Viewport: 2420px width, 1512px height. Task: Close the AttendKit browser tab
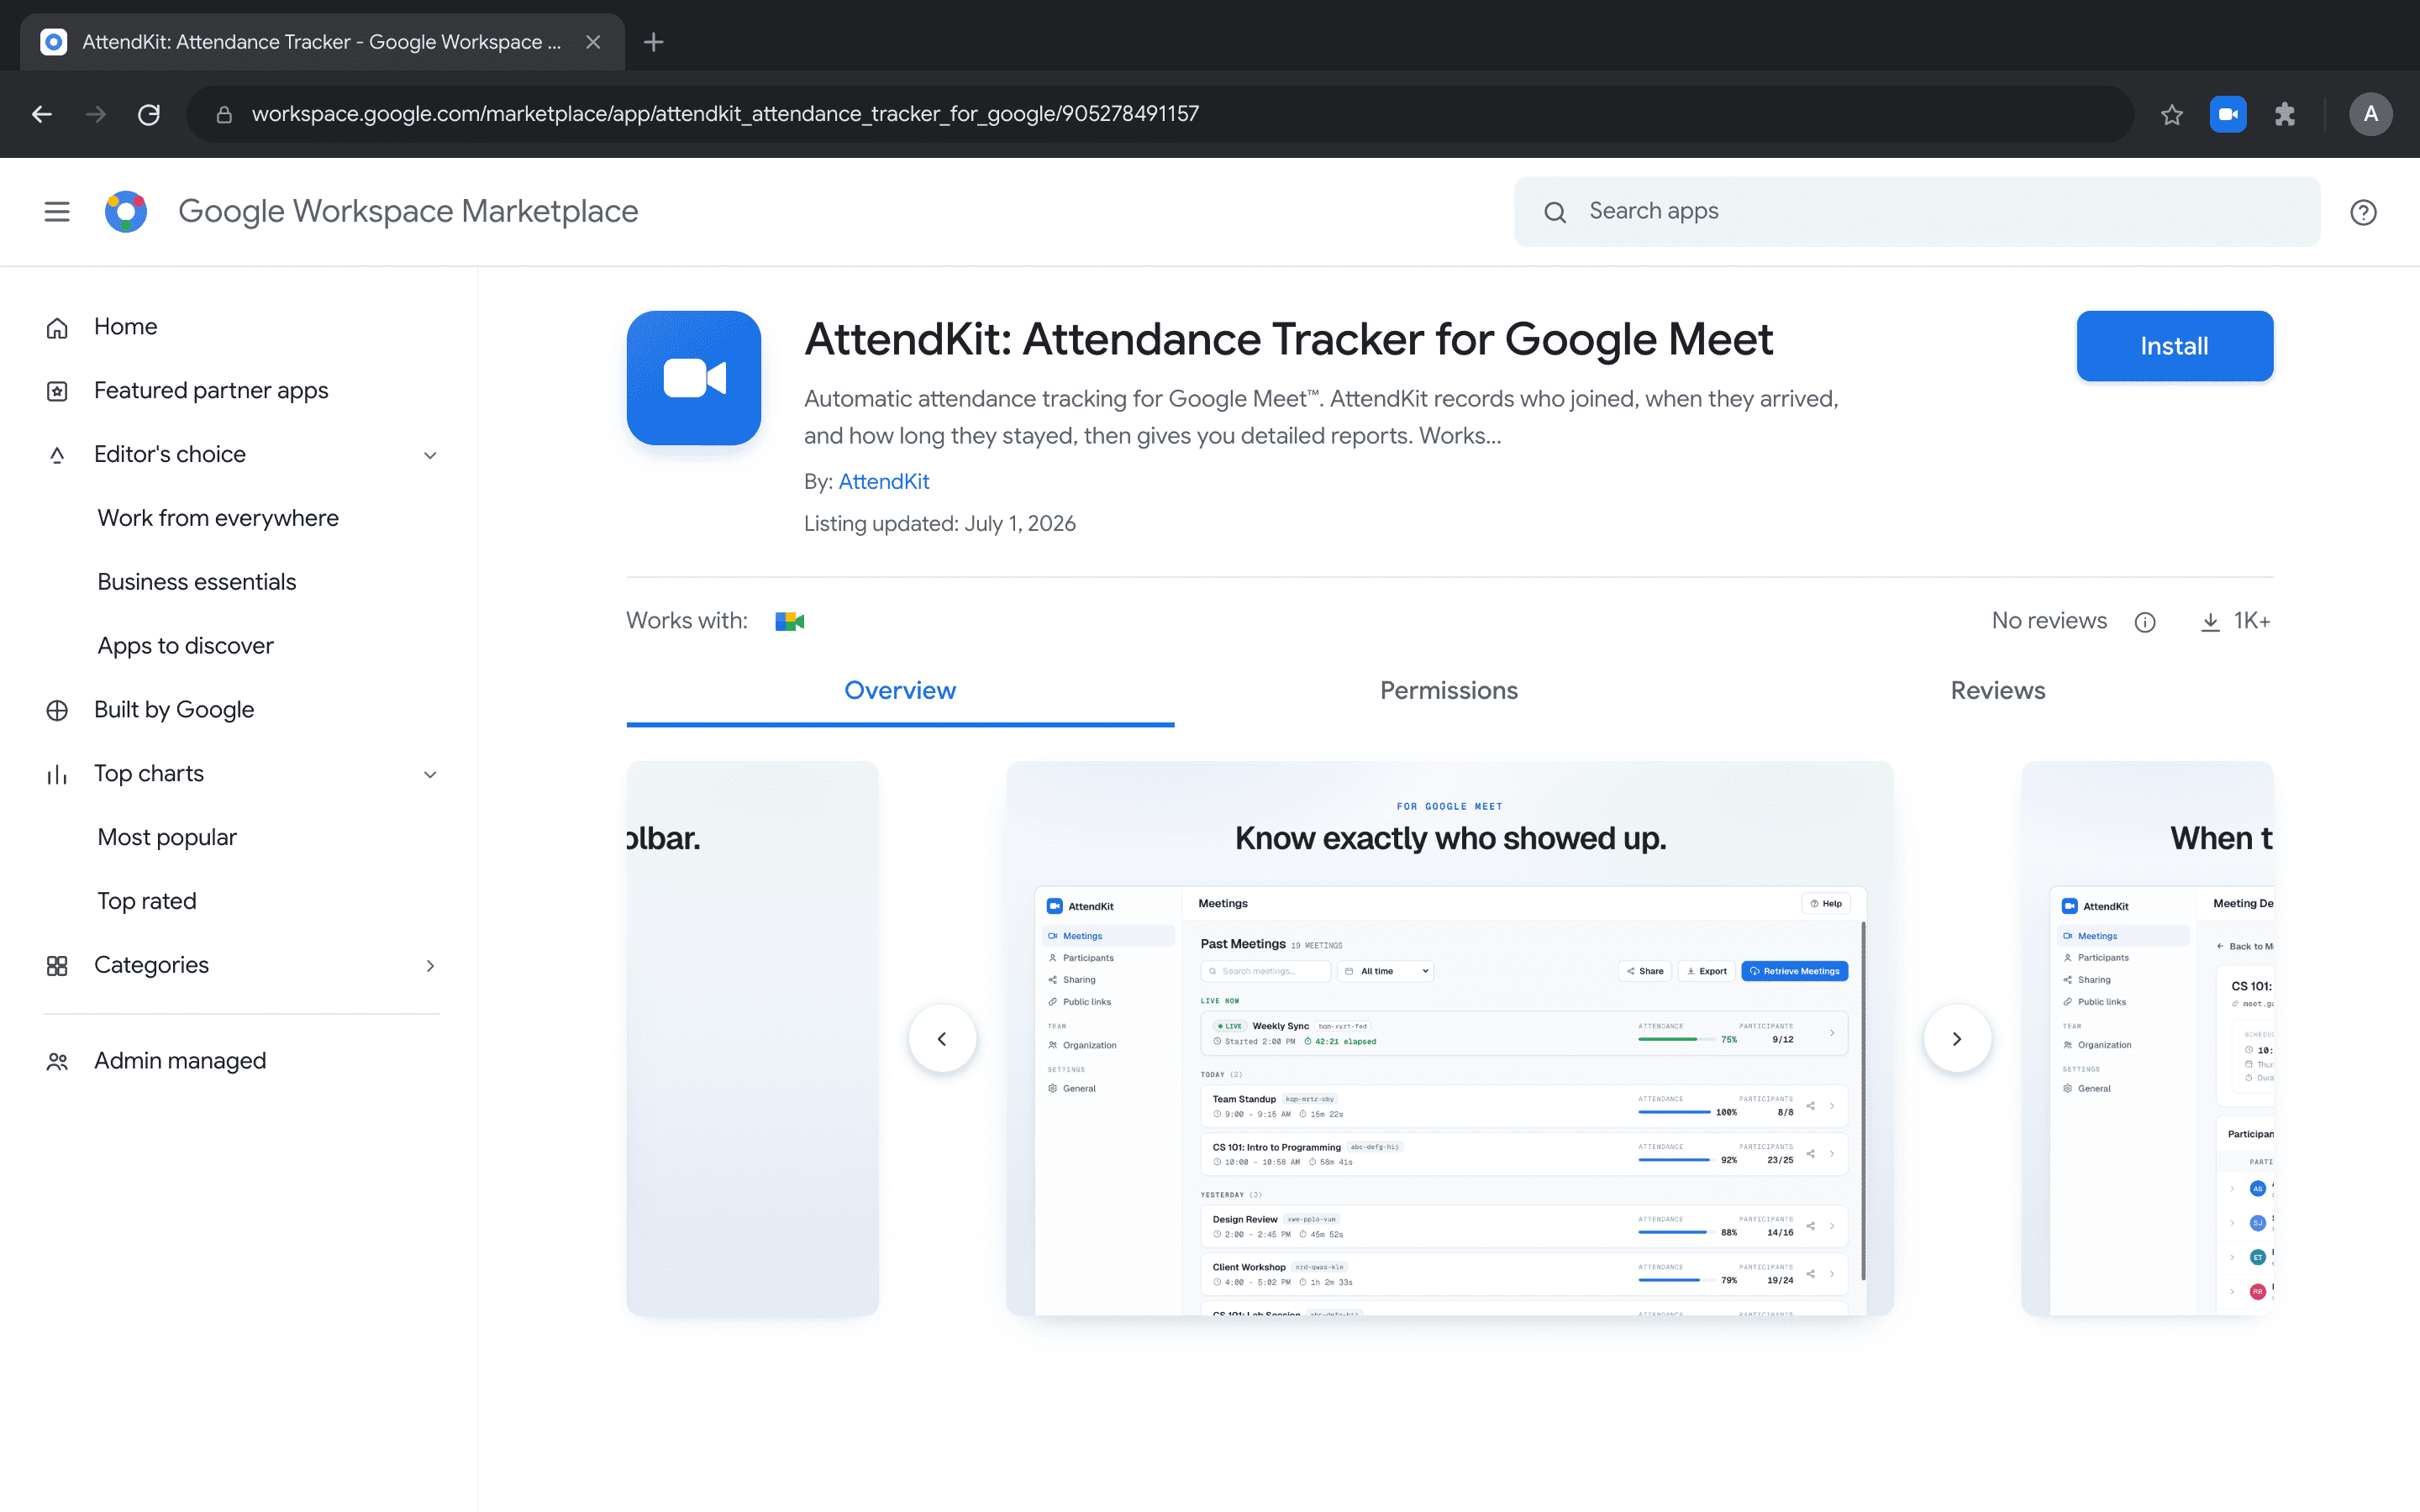click(593, 42)
